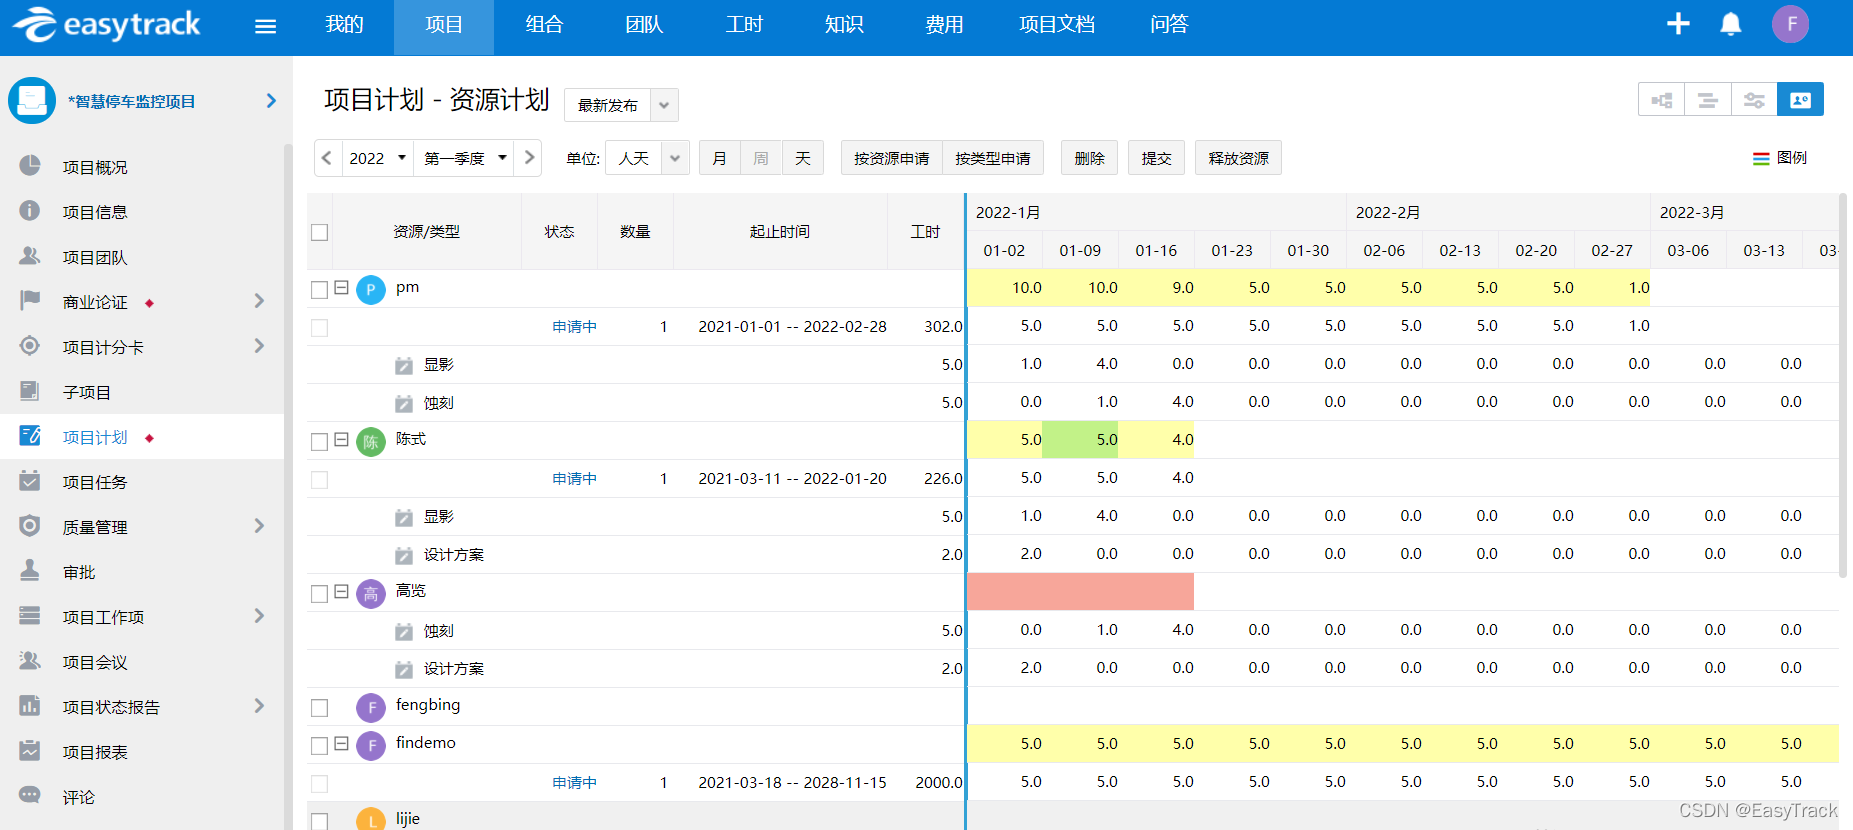The height and width of the screenshot is (830, 1853).
Task: Check pm request row 2021-01-01 checkbox
Action: pos(320,328)
